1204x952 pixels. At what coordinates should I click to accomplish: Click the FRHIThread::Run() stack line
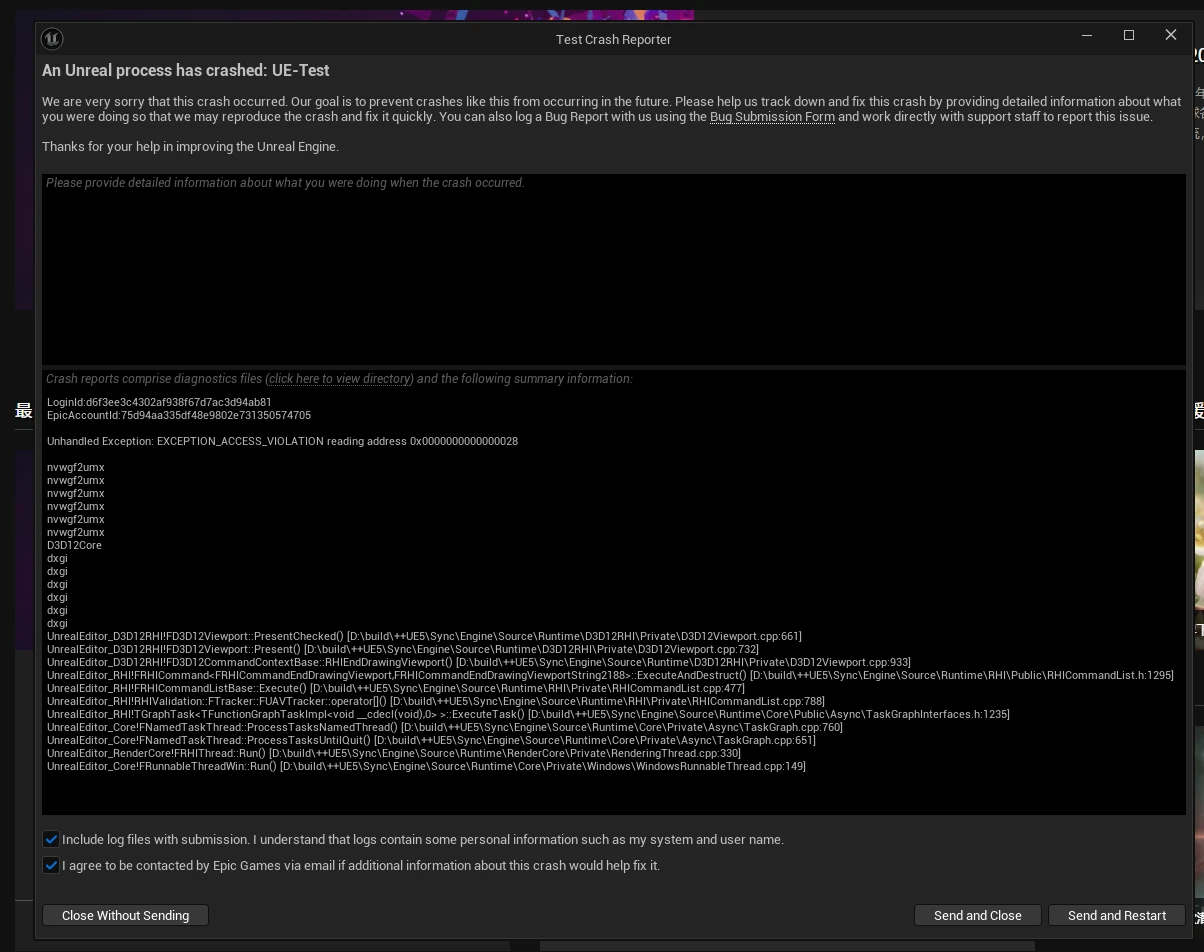(x=394, y=753)
